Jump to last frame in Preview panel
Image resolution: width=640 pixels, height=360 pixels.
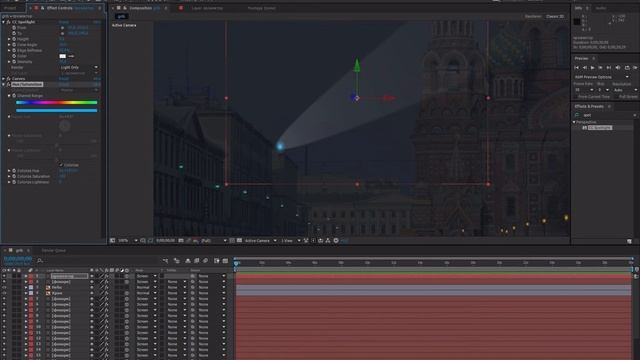click(609, 68)
